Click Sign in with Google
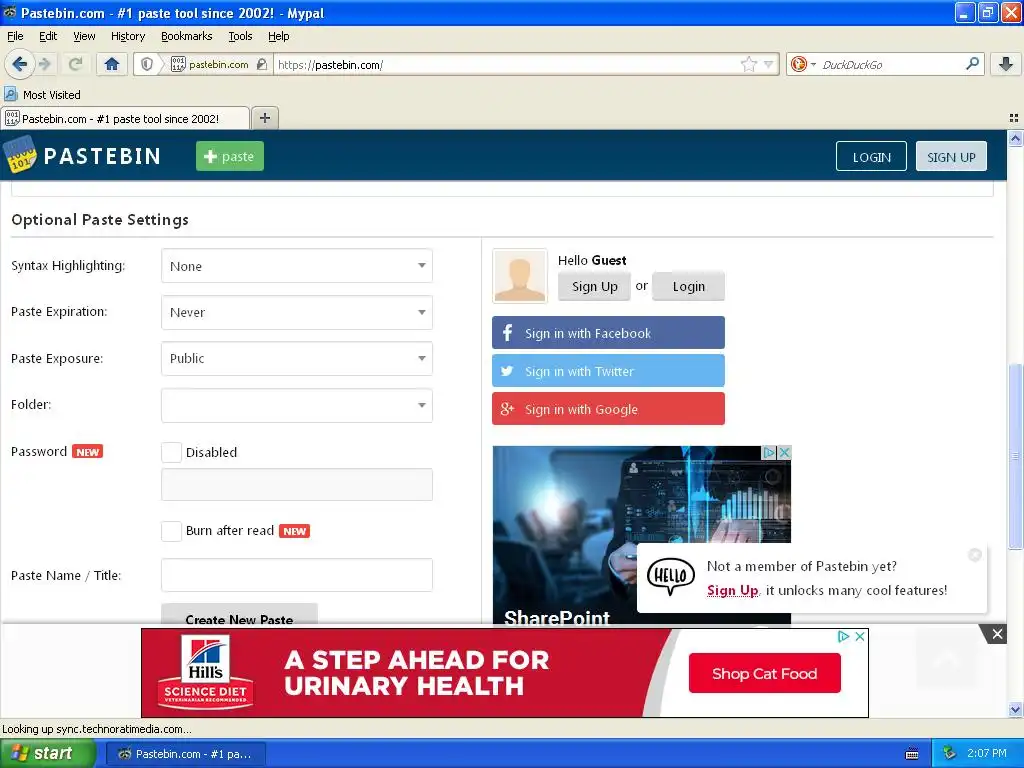This screenshot has height=768, width=1024. [x=608, y=409]
